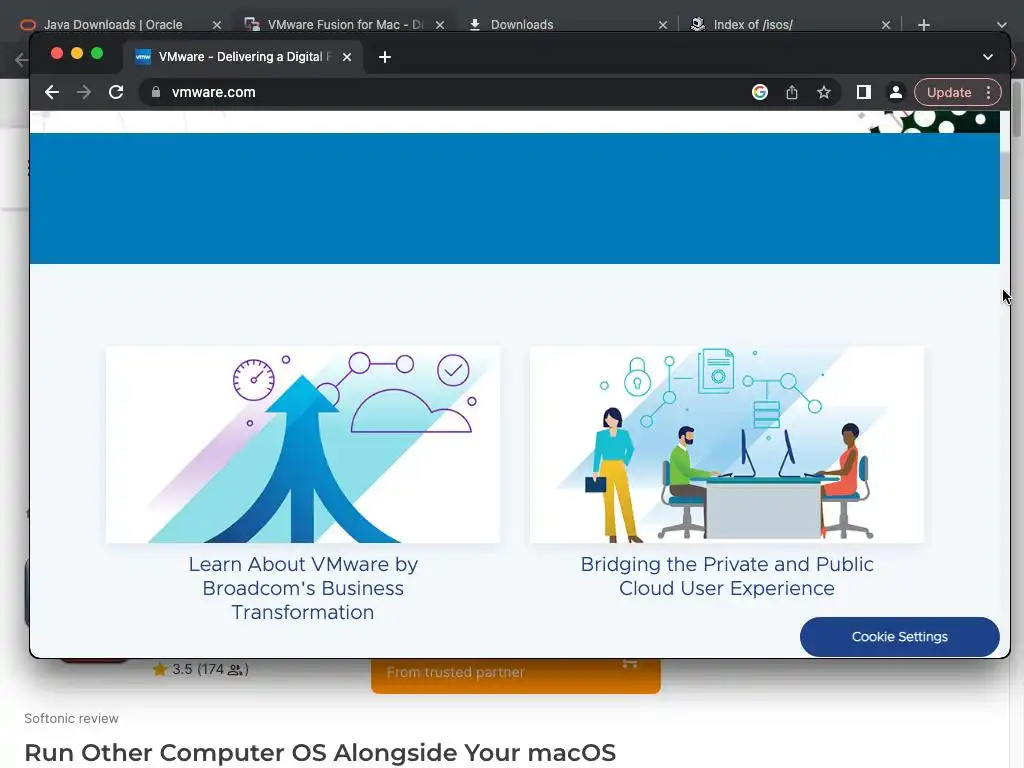The height and width of the screenshot is (768, 1024).
Task: Bookmark this page with the star icon
Action: 824,92
